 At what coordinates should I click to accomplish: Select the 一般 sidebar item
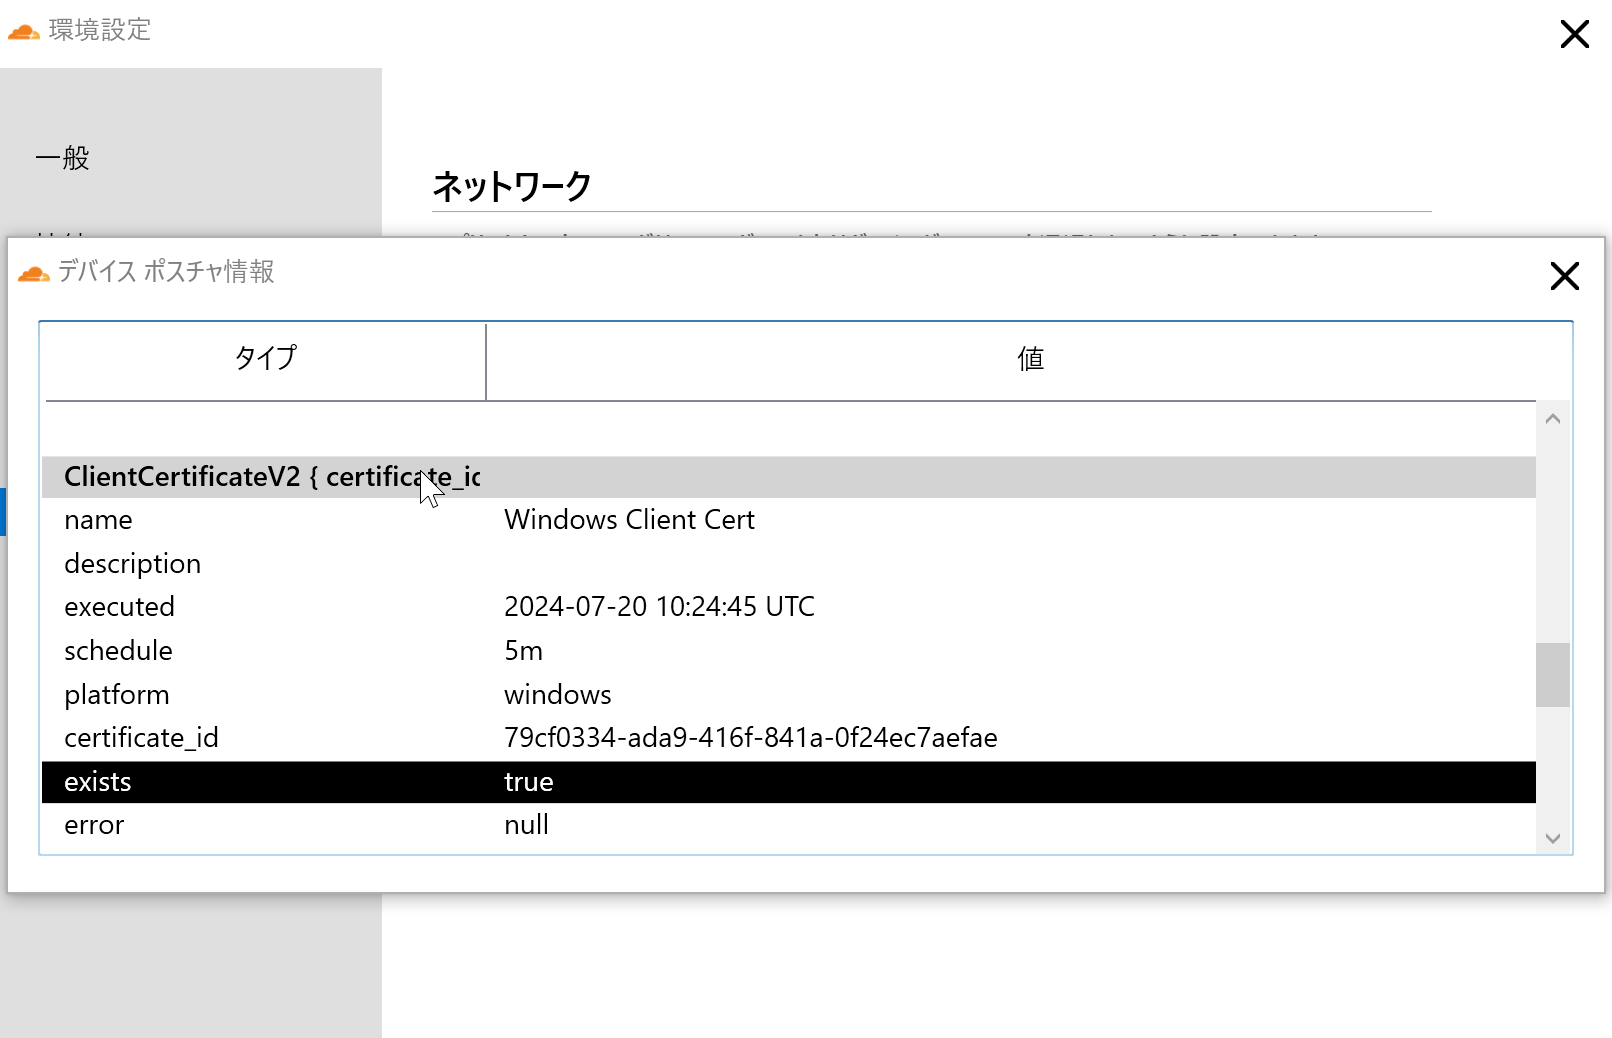pyautogui.click(x=62, y=157)
